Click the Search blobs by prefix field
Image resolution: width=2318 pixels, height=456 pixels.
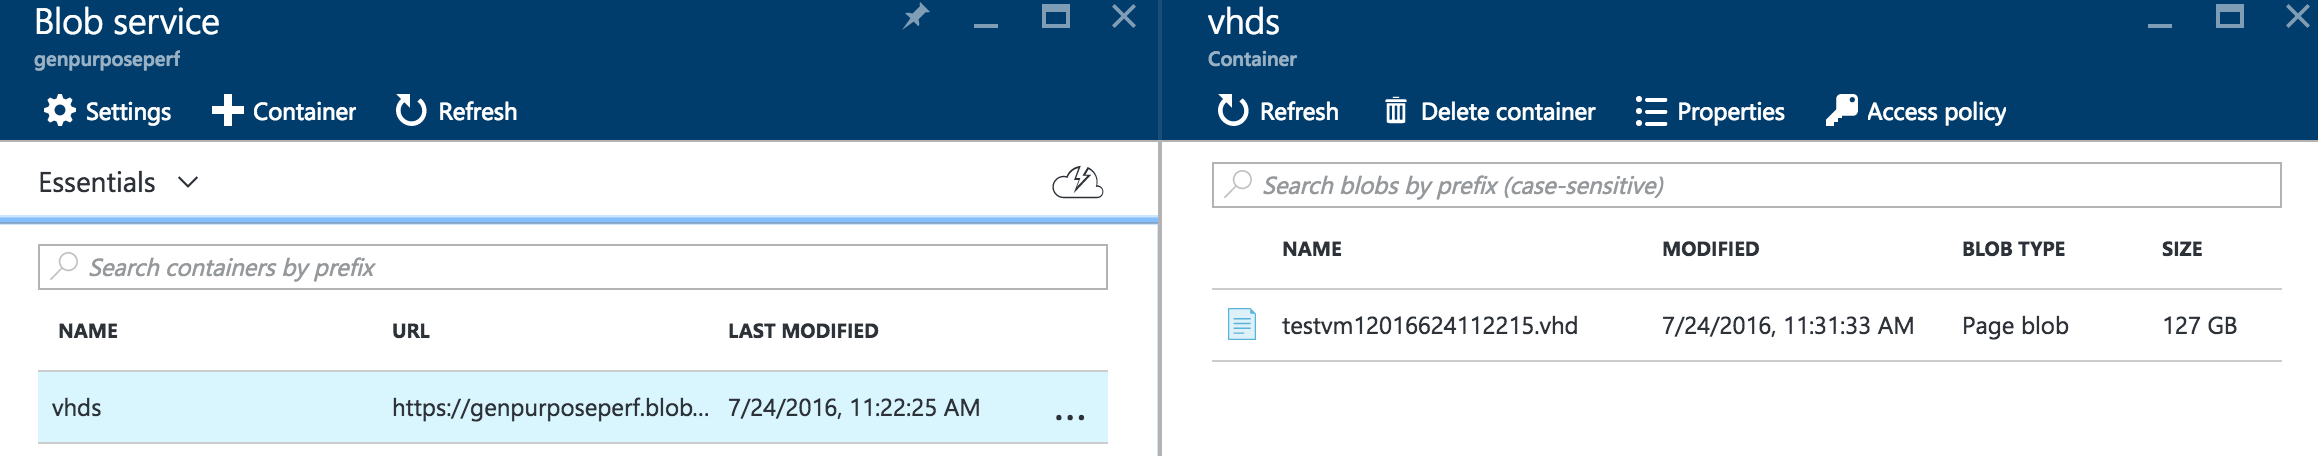1746,185
